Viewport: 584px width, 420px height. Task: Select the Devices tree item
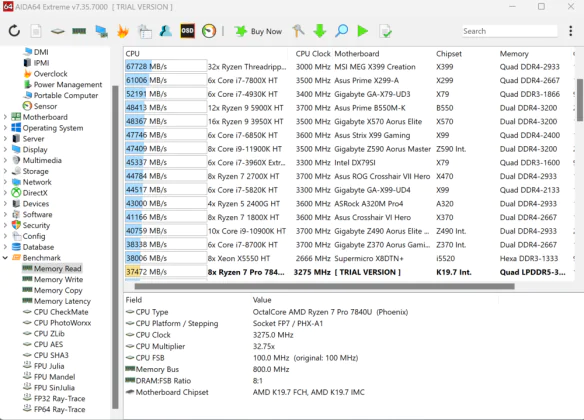click(36, 203)
